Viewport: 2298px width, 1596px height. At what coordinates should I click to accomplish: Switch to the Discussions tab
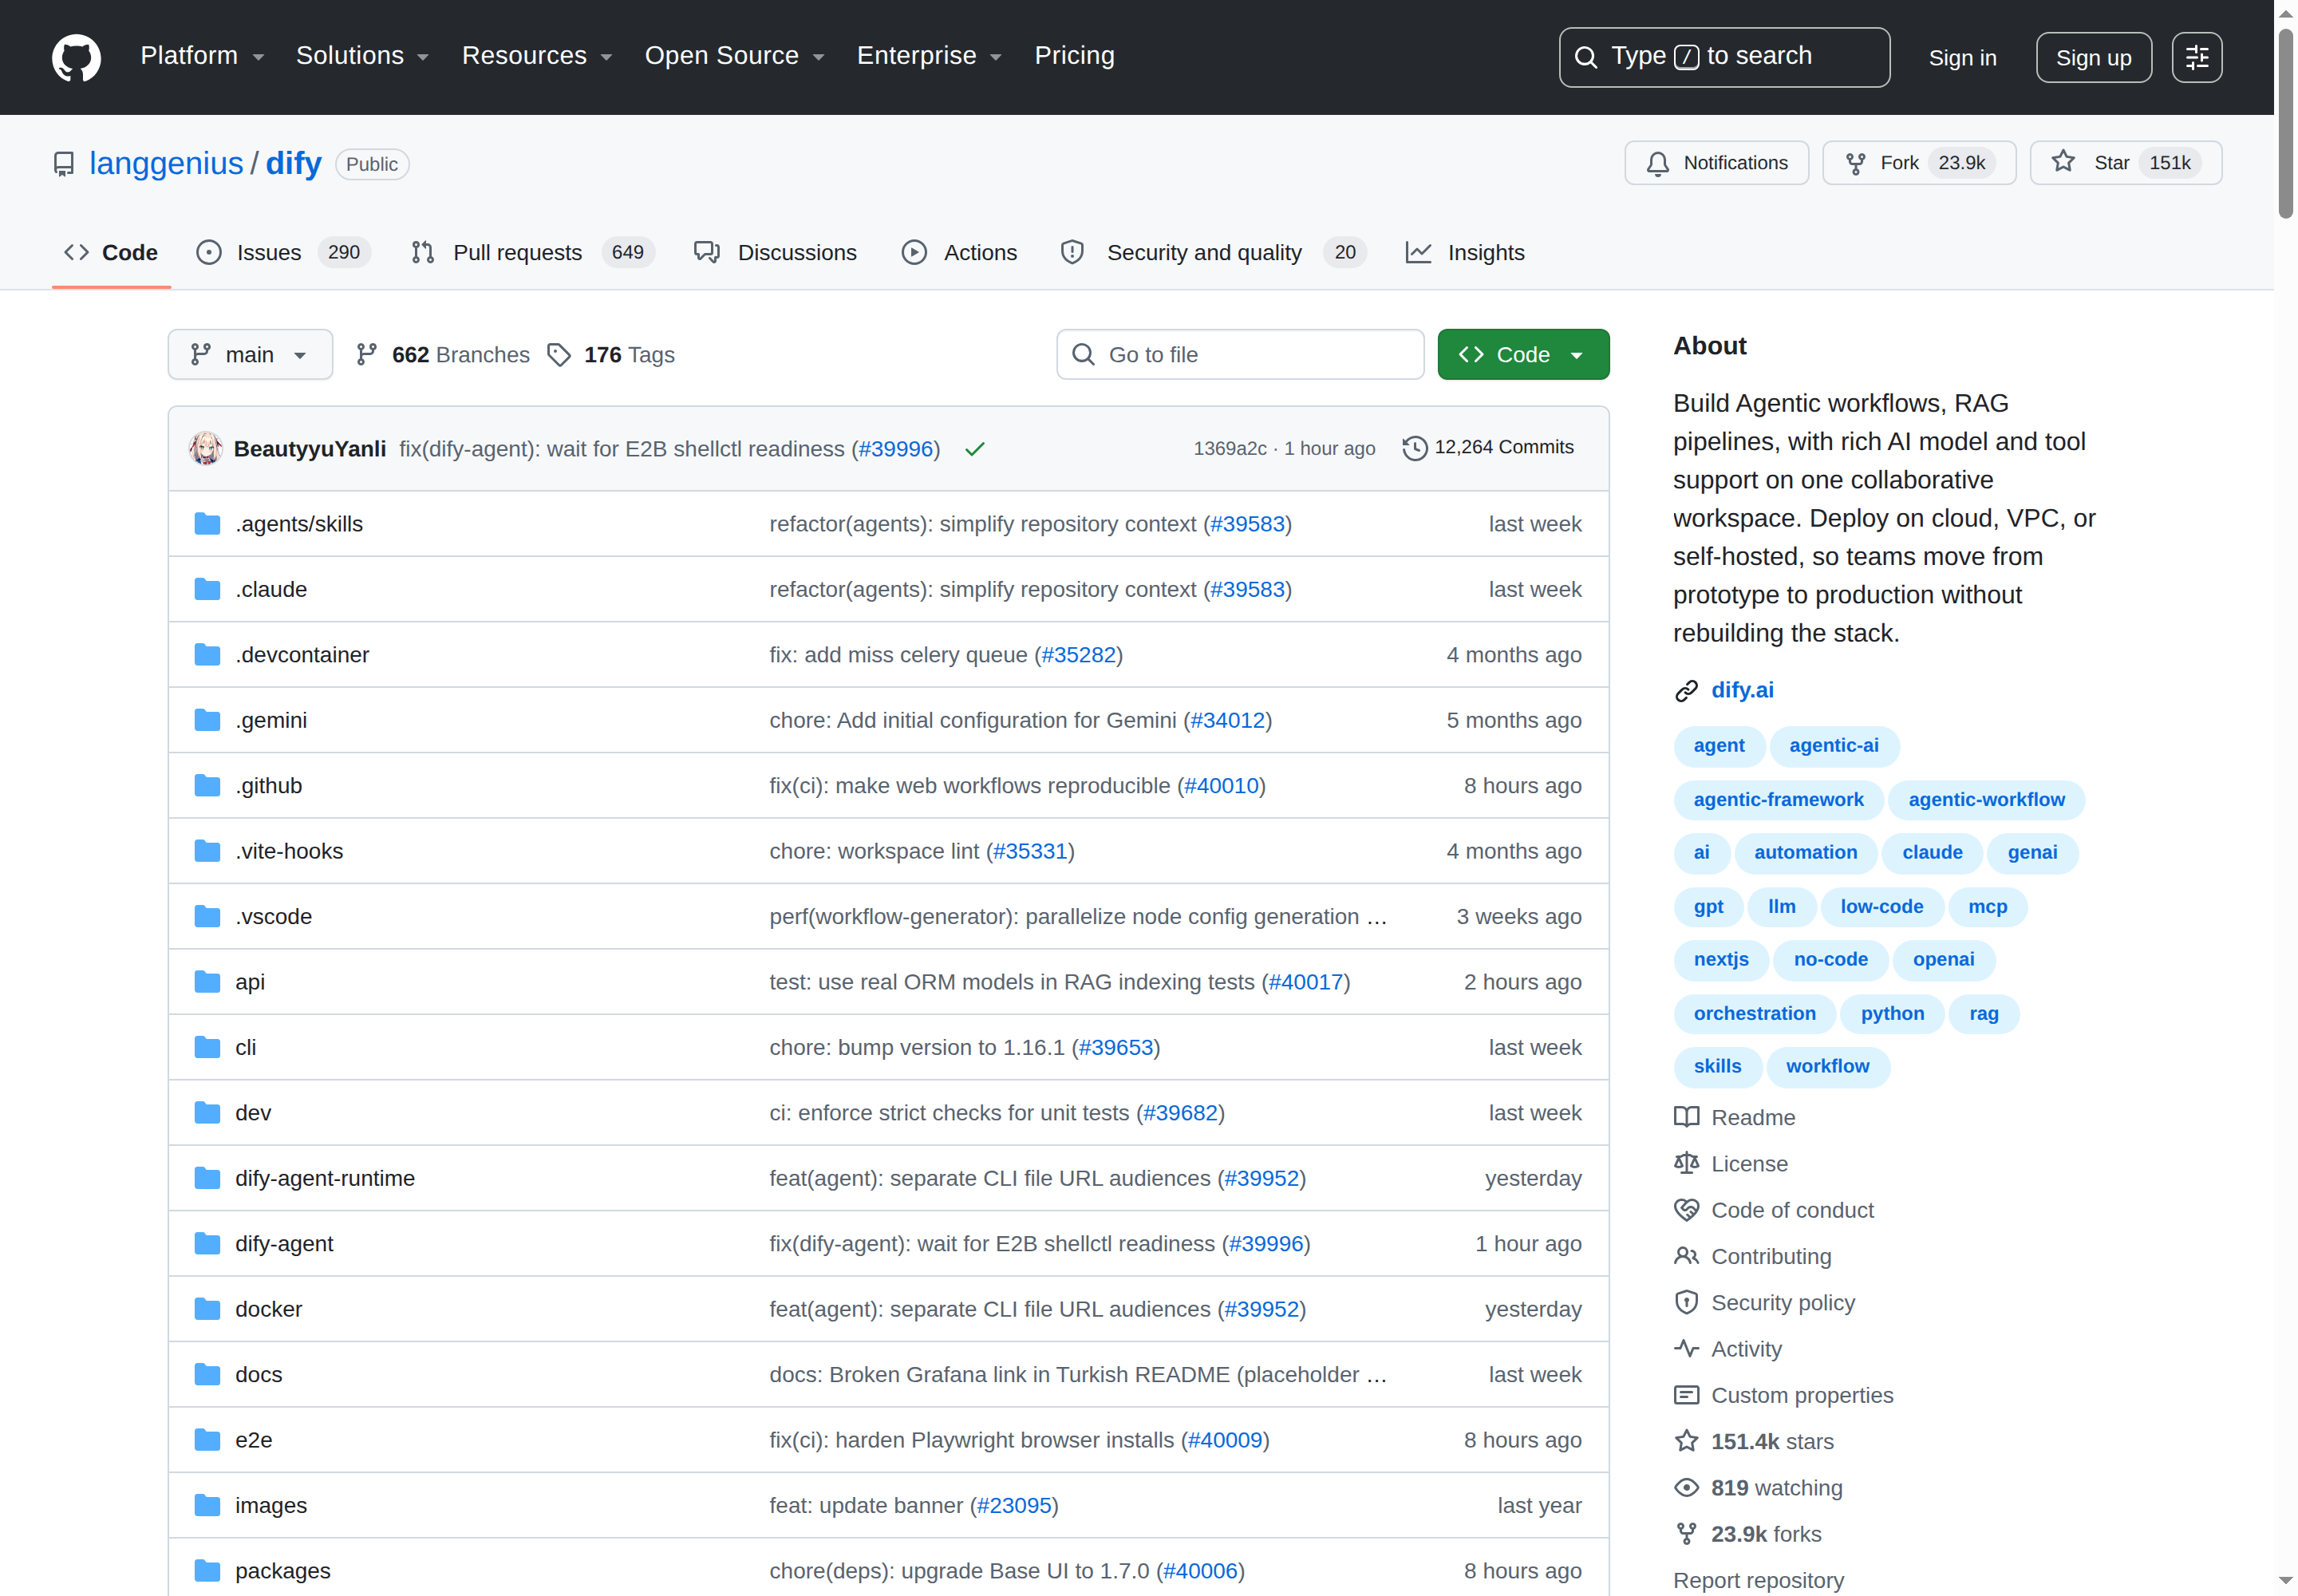coord(775,253)
